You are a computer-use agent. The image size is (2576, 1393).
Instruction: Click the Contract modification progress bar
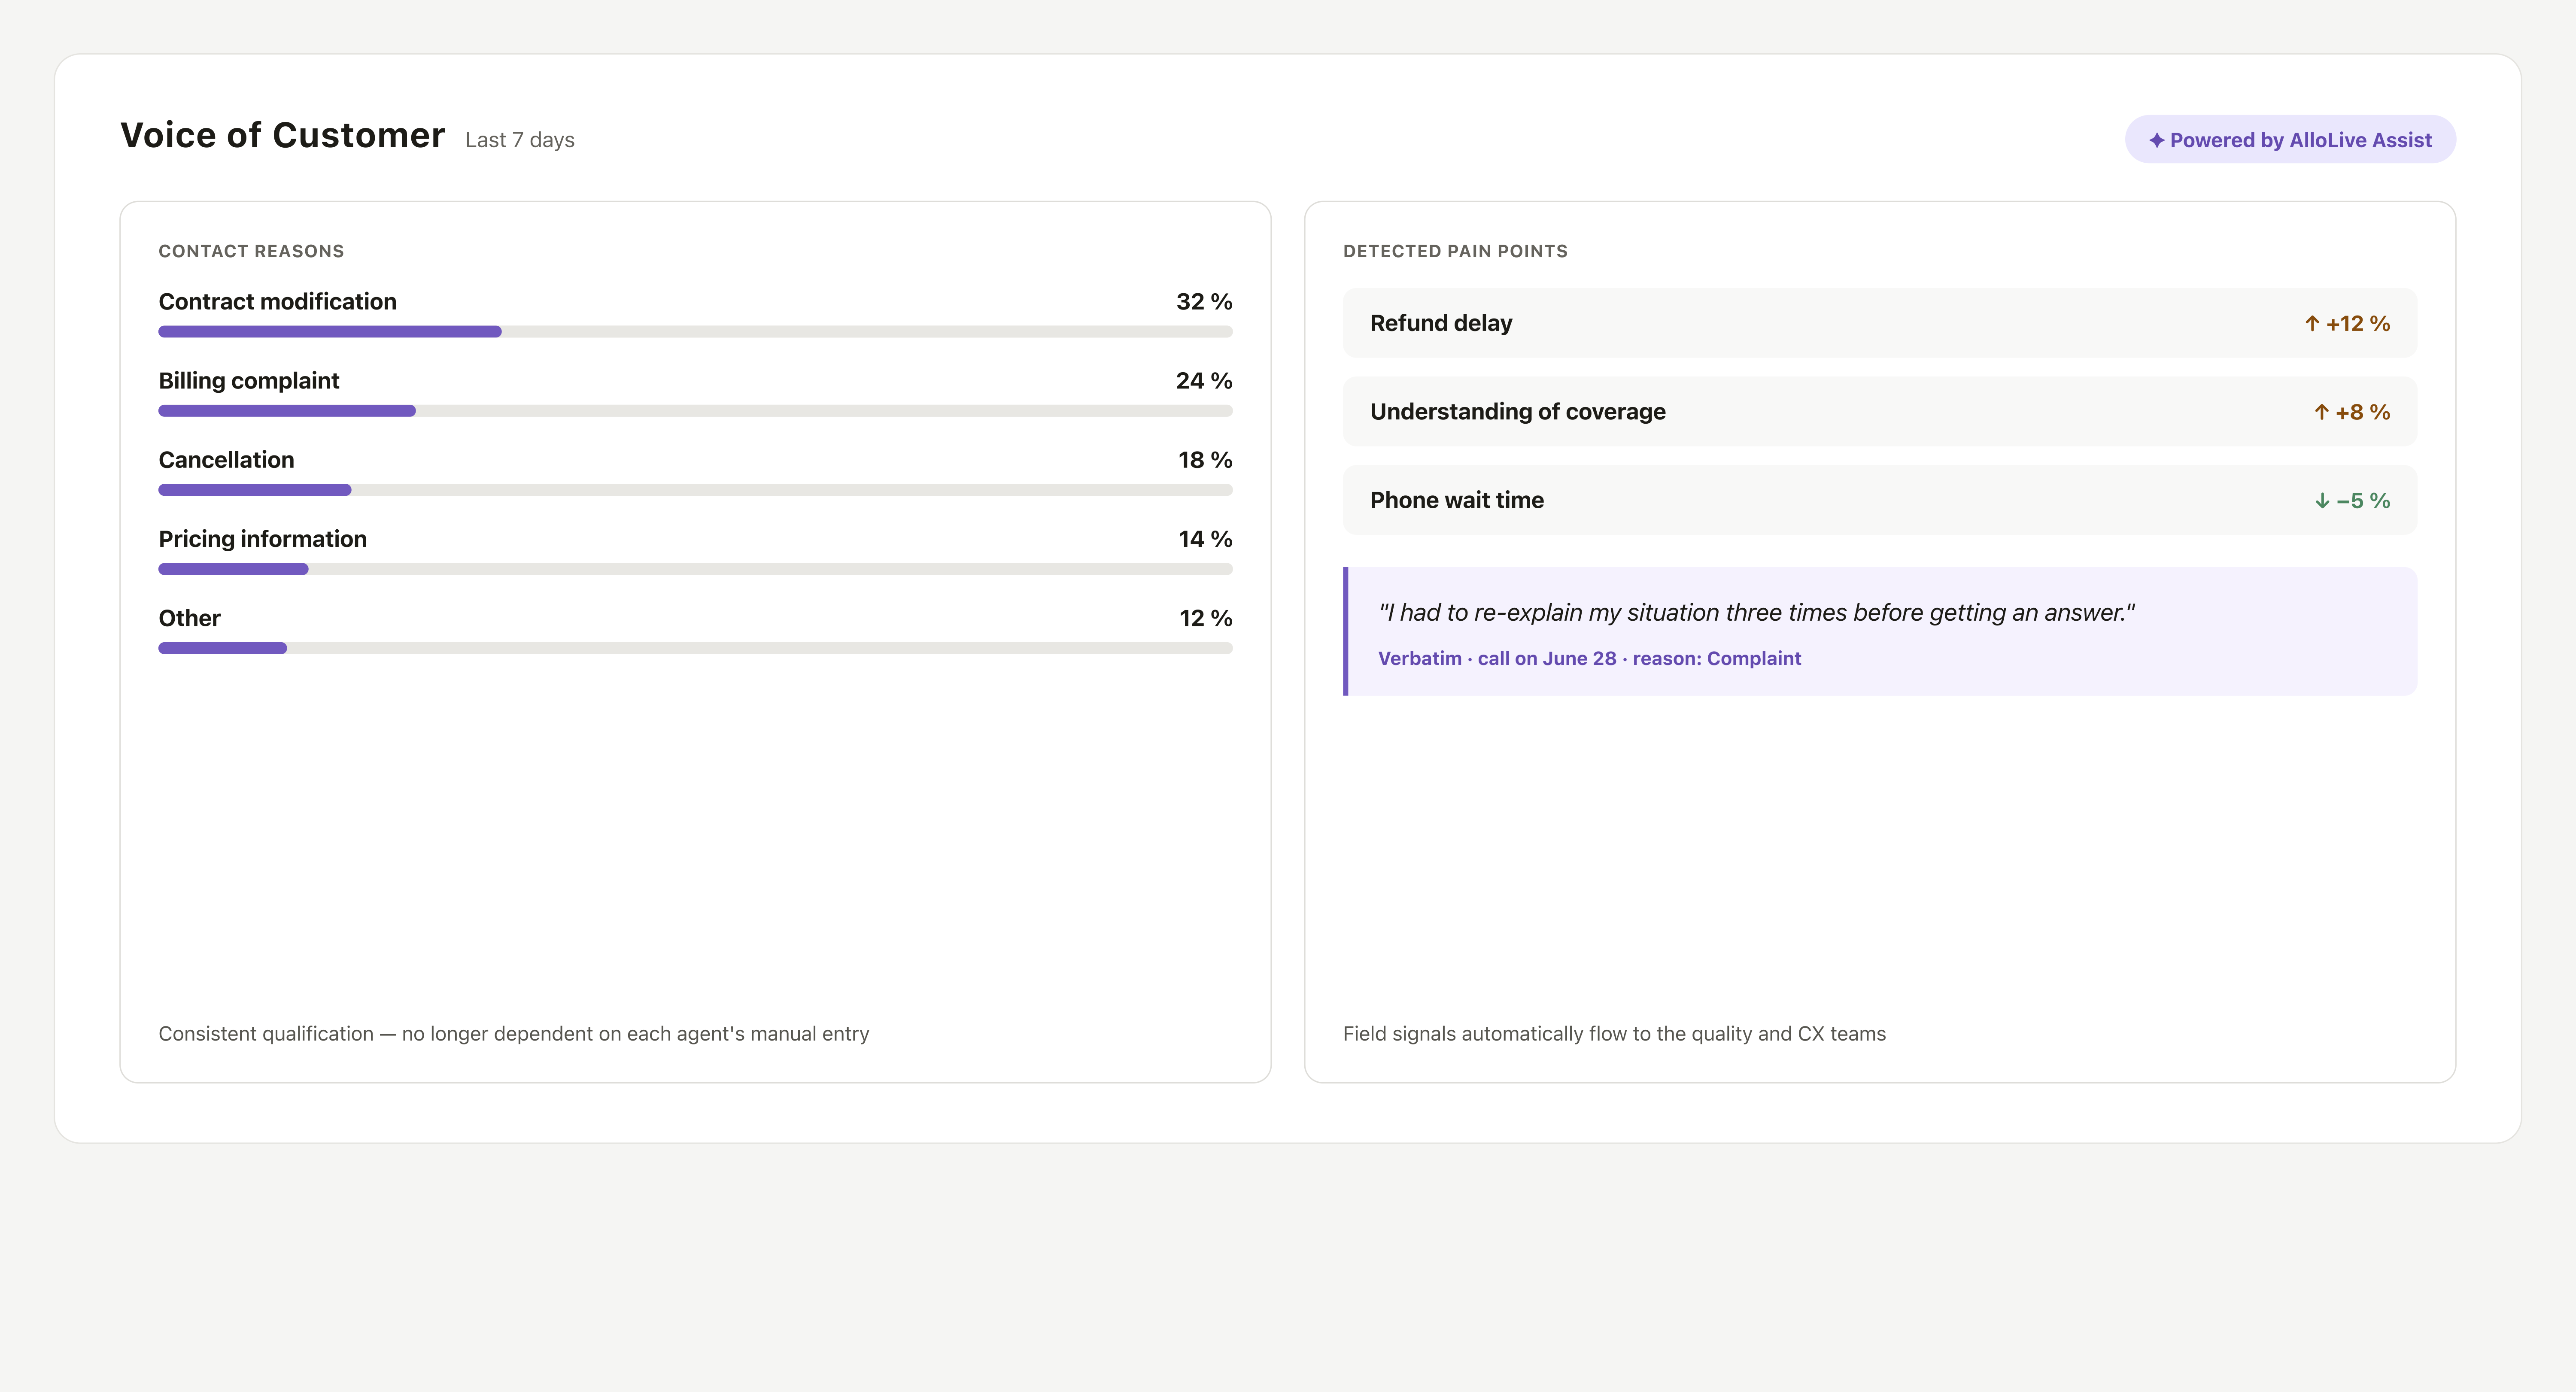[695, 332]
